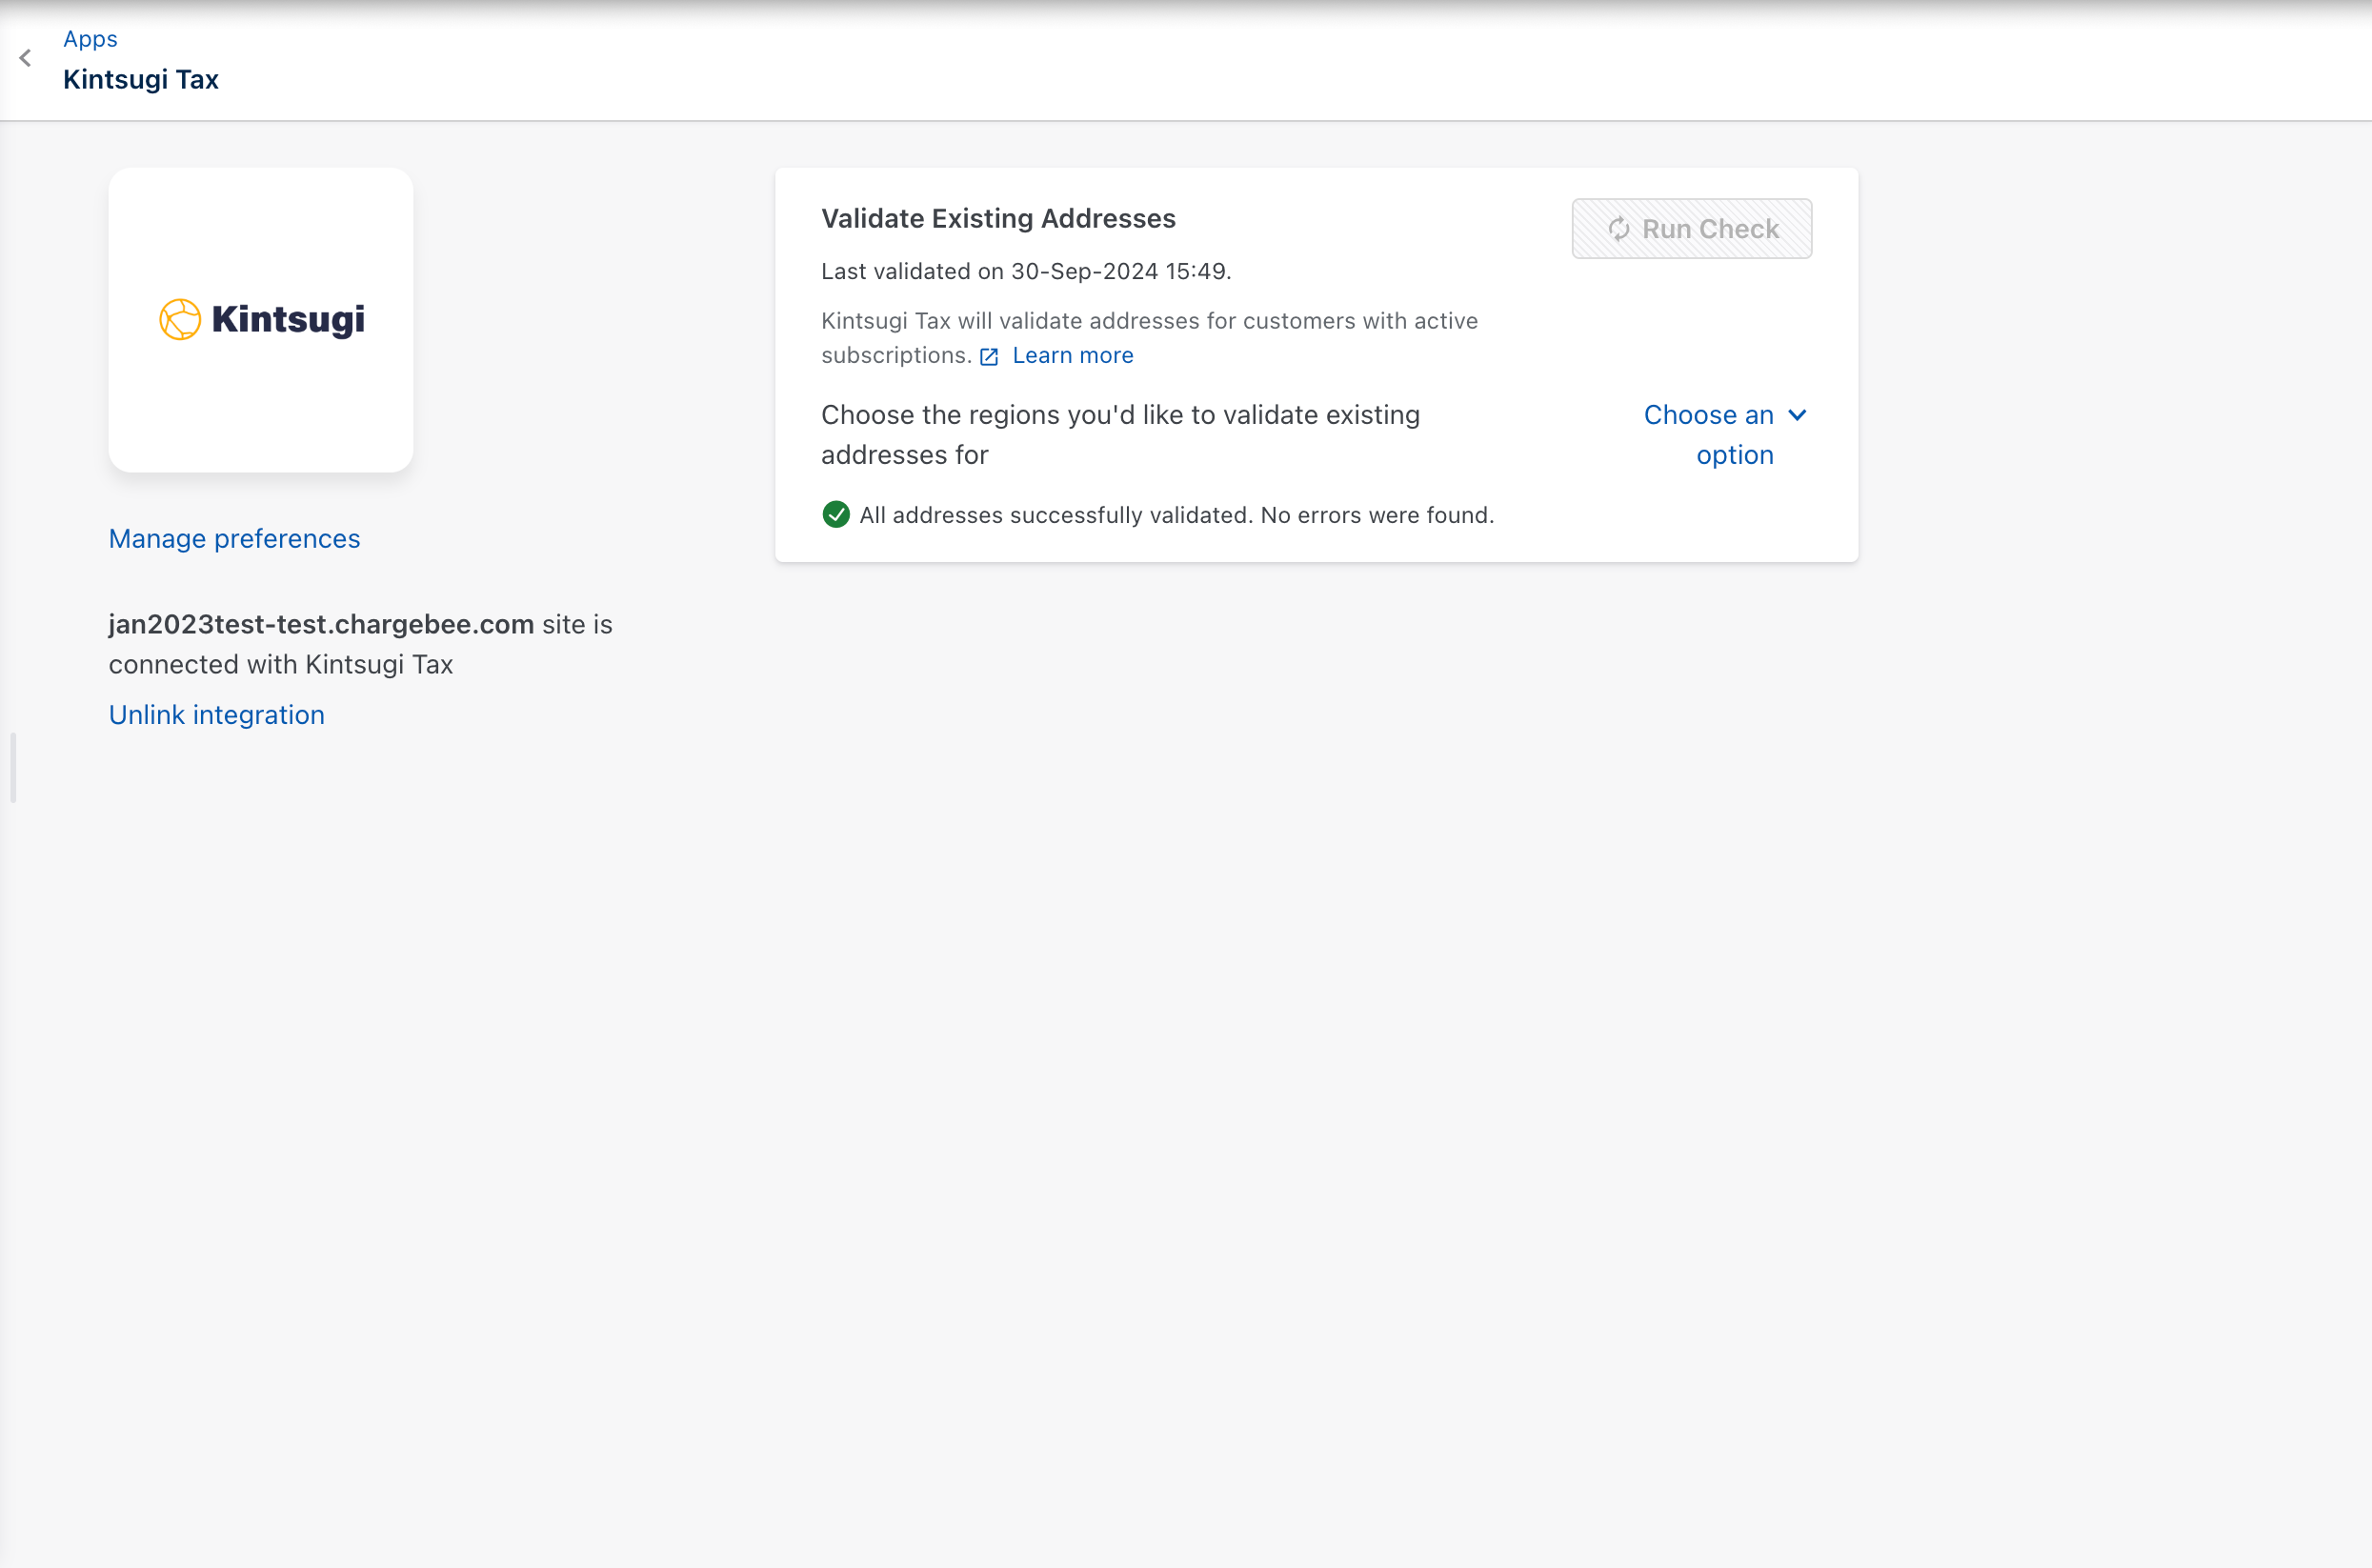Click the back chevron arrow
Viewport: 2372px width, 1568px height.
pyautogui.click(x=26, y=59)
